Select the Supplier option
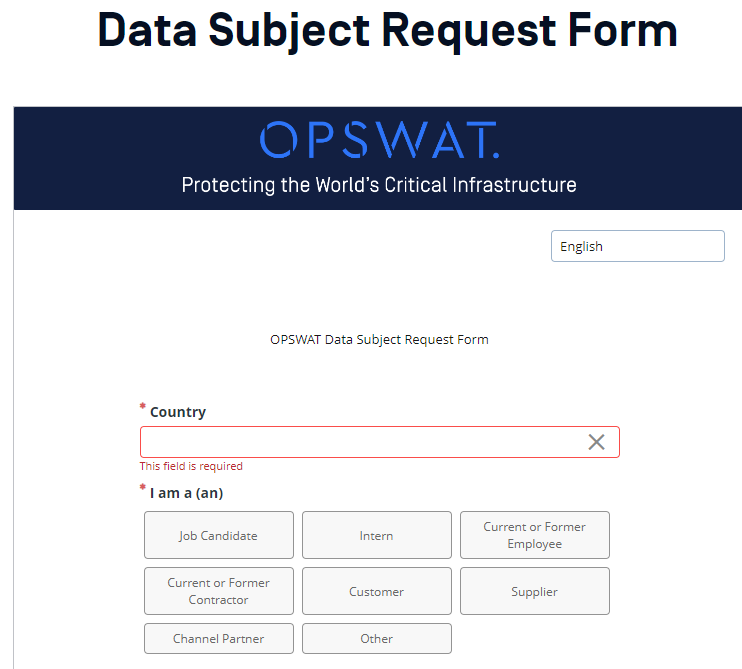The width and height of the screenshot is (742, 669). point(535,591)
